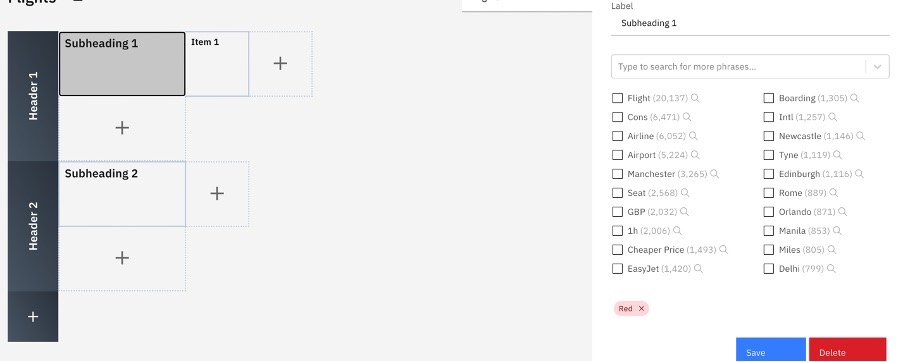Click the magnifier icon next to Flight
This screenshot has height=362, width=904.
pyautogui.click(x=695, y=98)
